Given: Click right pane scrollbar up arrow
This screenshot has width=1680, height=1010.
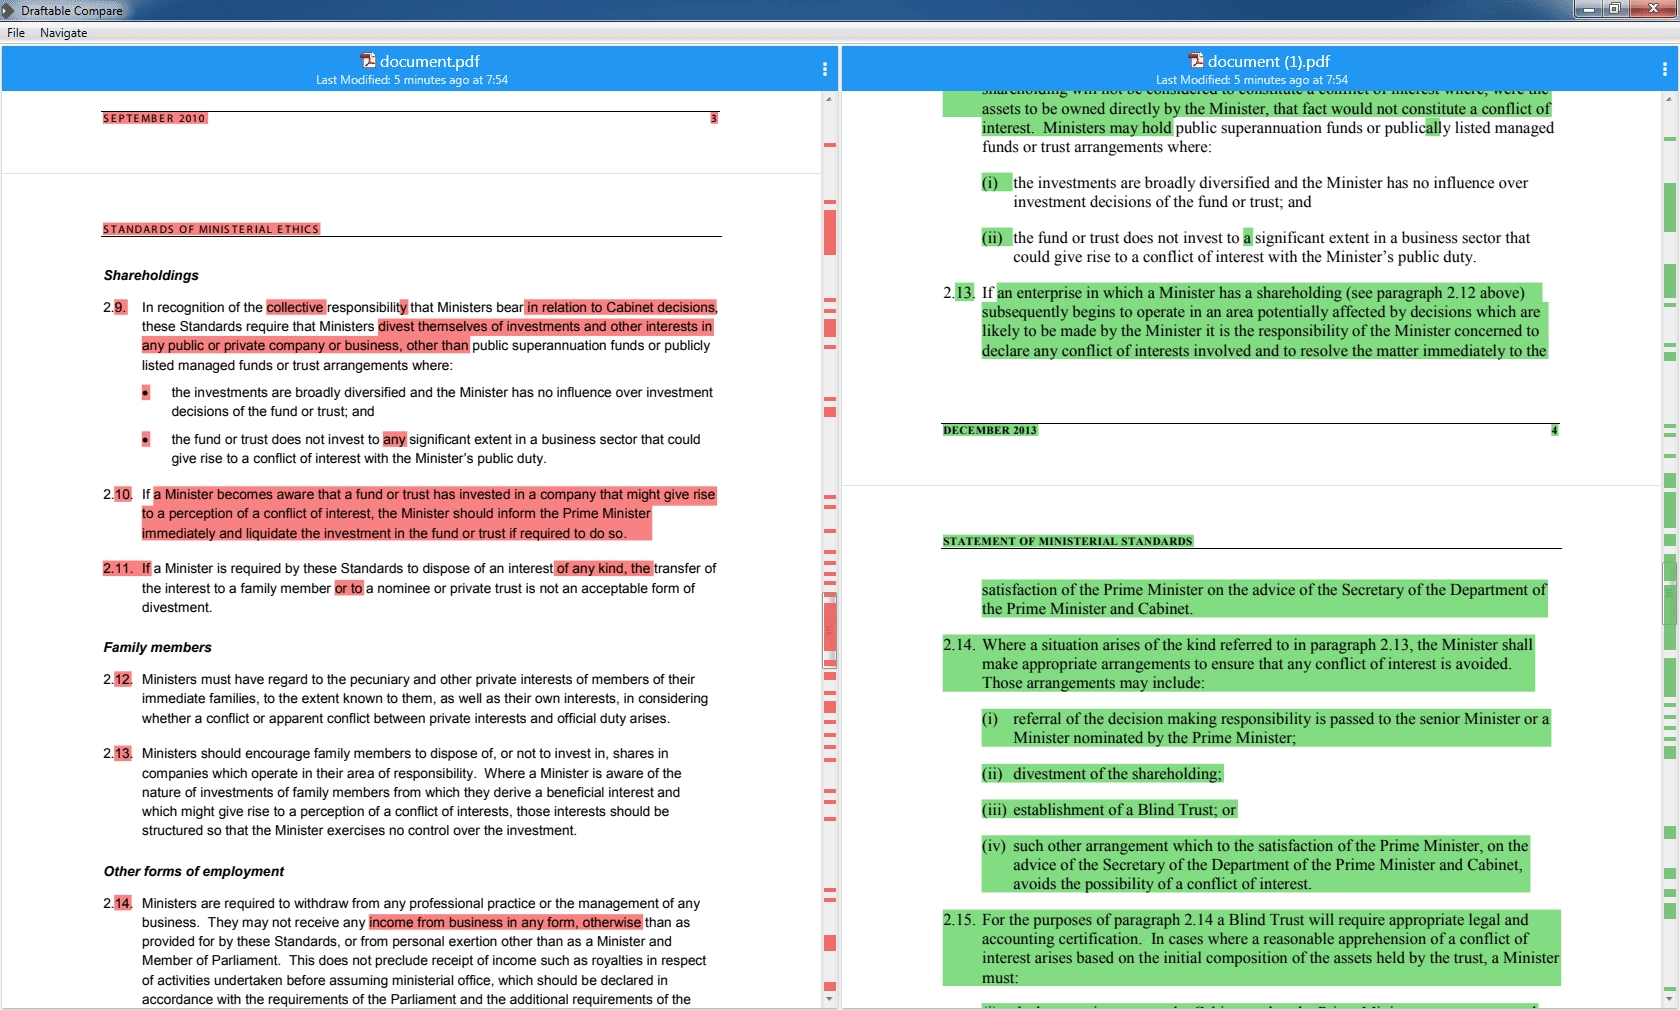Looking at the screenshot, I should (x=1669, y=98).
